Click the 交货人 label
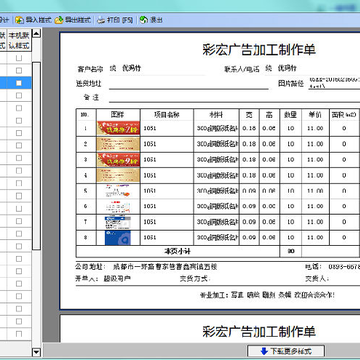The width and height of the screenshot is (360, 360). (317, 279)
